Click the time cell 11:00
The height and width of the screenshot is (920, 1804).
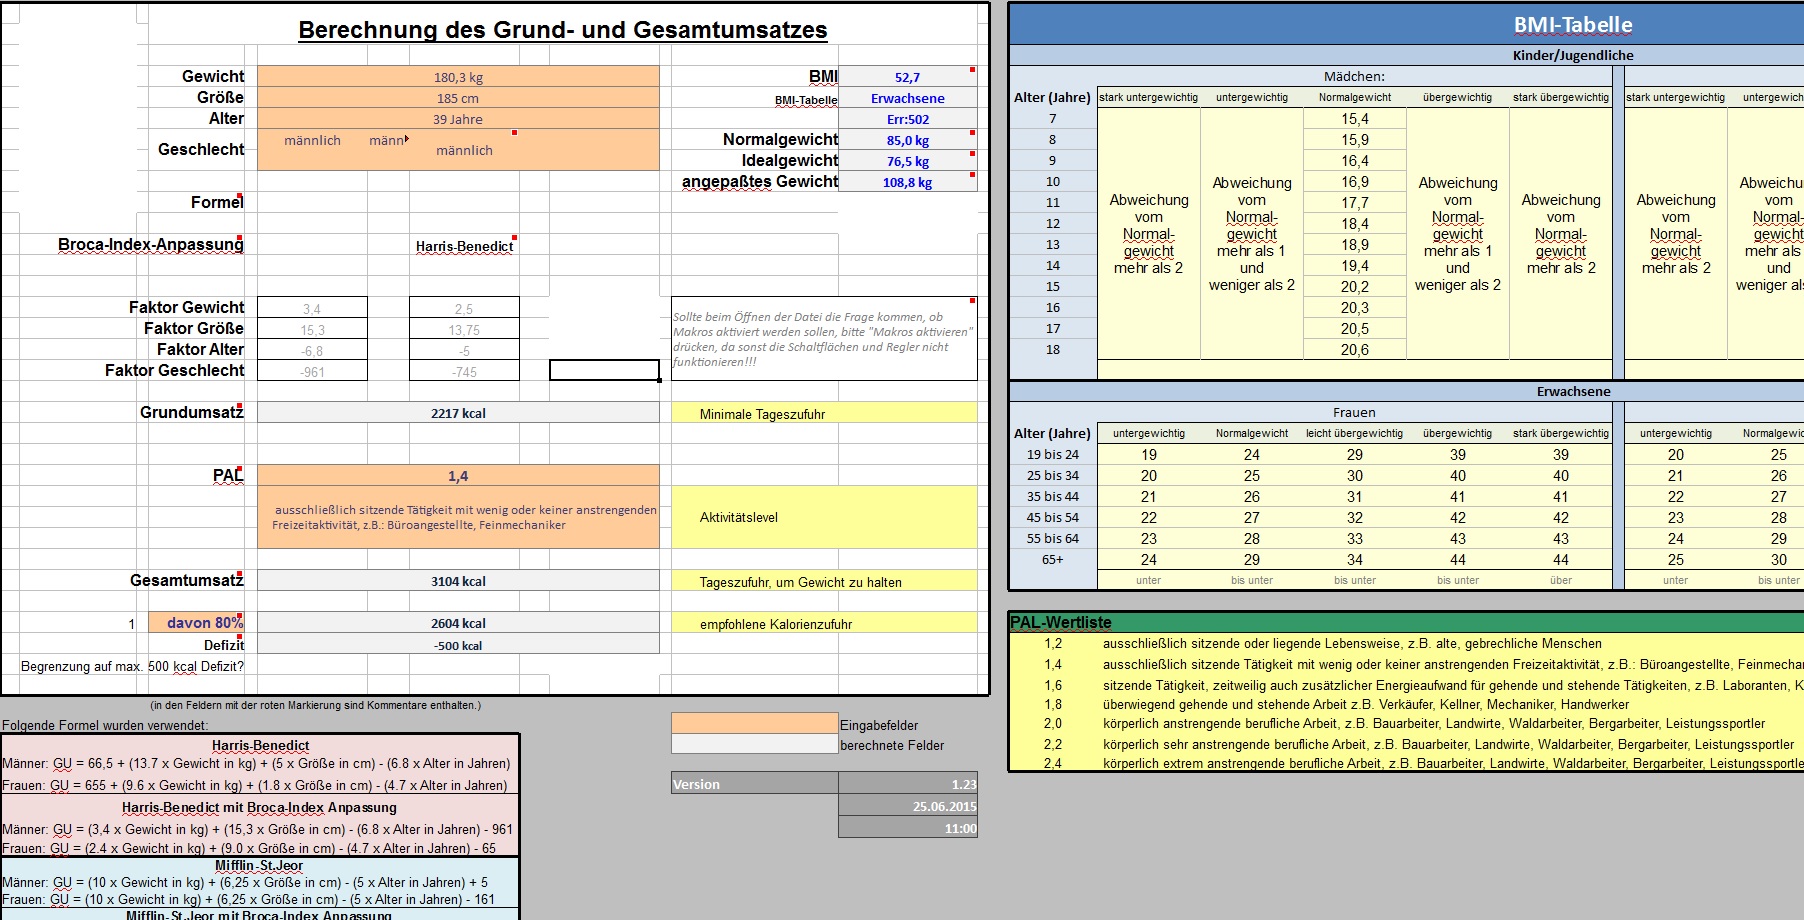[x=908, y=828]
